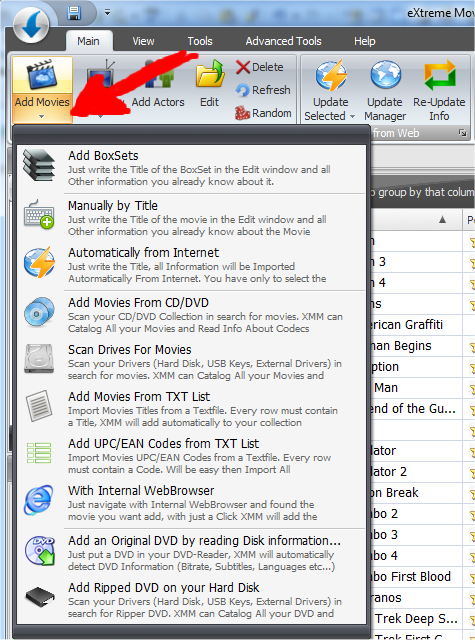The image size is (475, 640).
Task: Choose Add BoxSets menu entry
Action: click(191, 168)
